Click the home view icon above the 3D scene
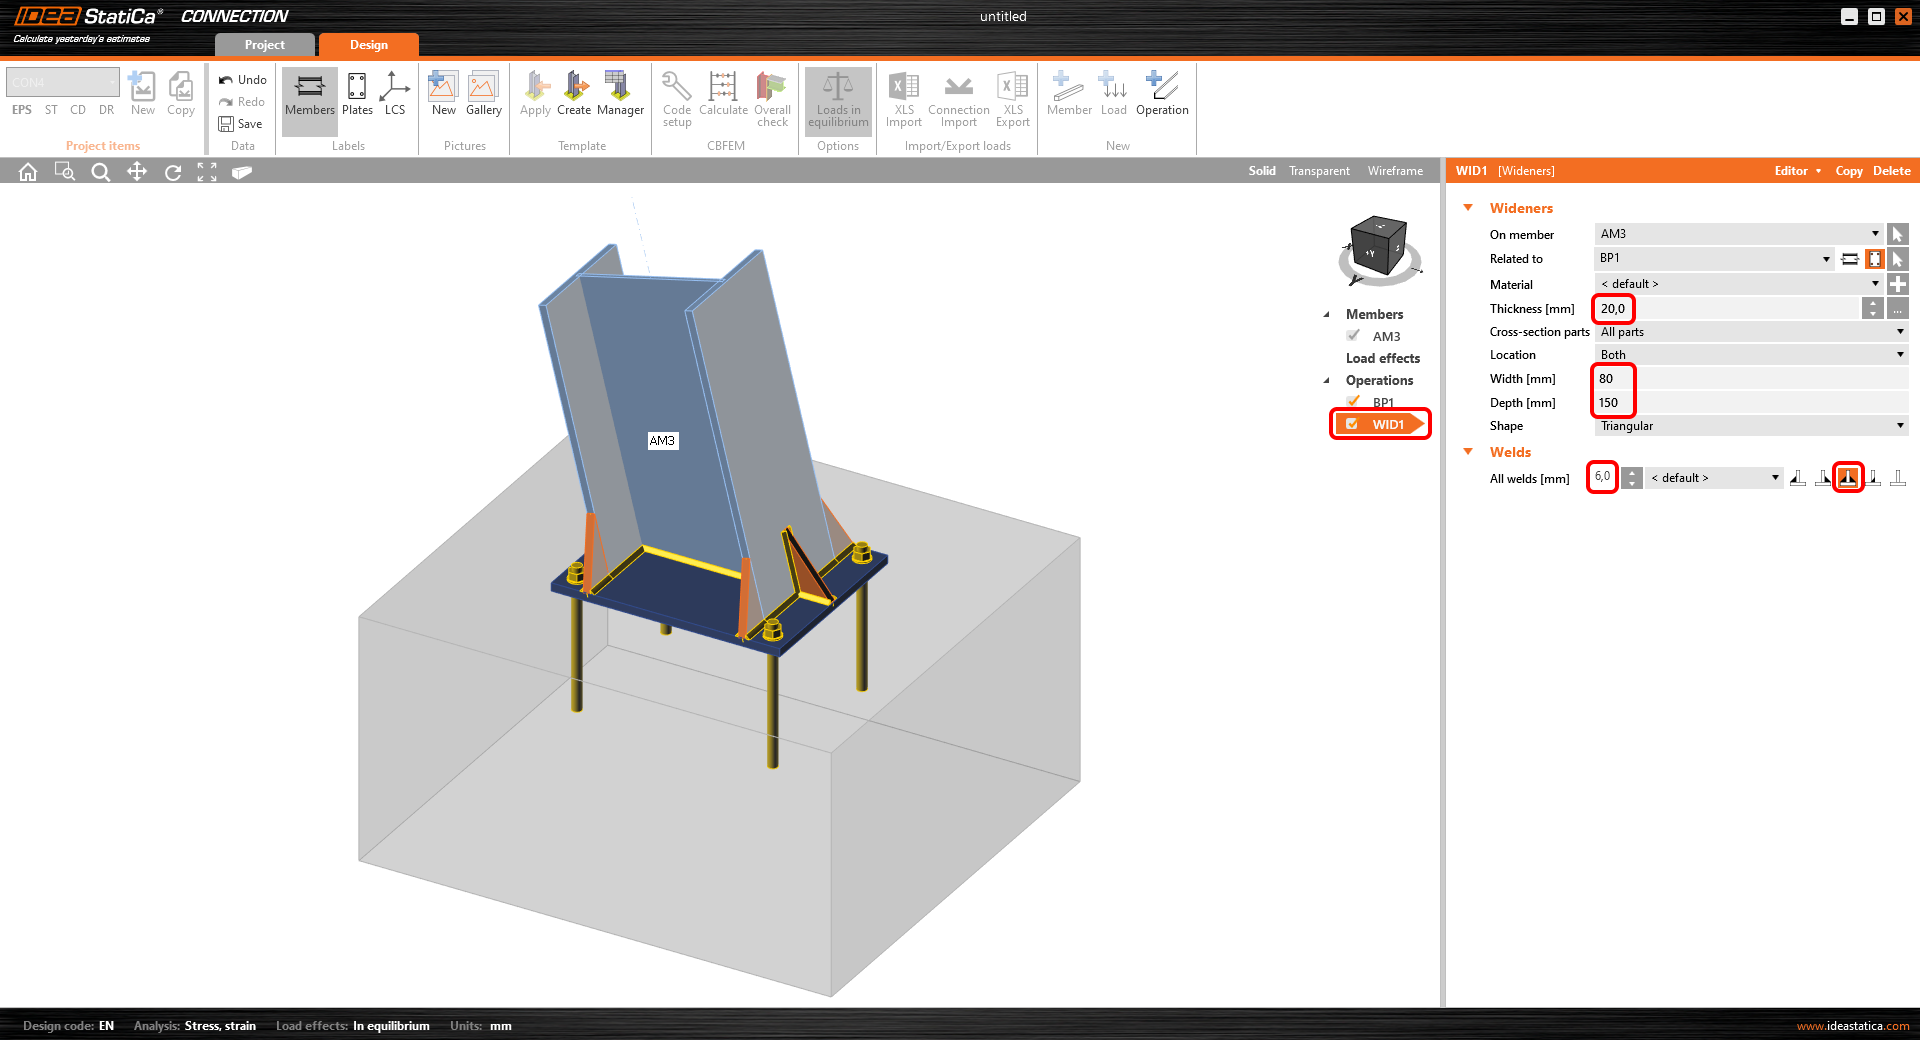The height and width of the screenshot is (1040, 1920). pos(27,171)
